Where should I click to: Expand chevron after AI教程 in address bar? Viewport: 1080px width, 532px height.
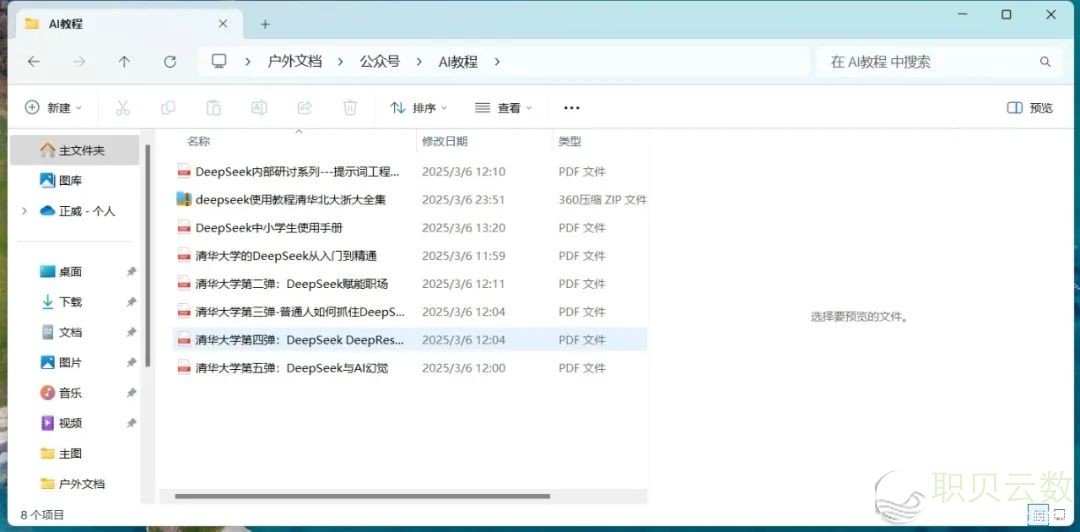497,62
